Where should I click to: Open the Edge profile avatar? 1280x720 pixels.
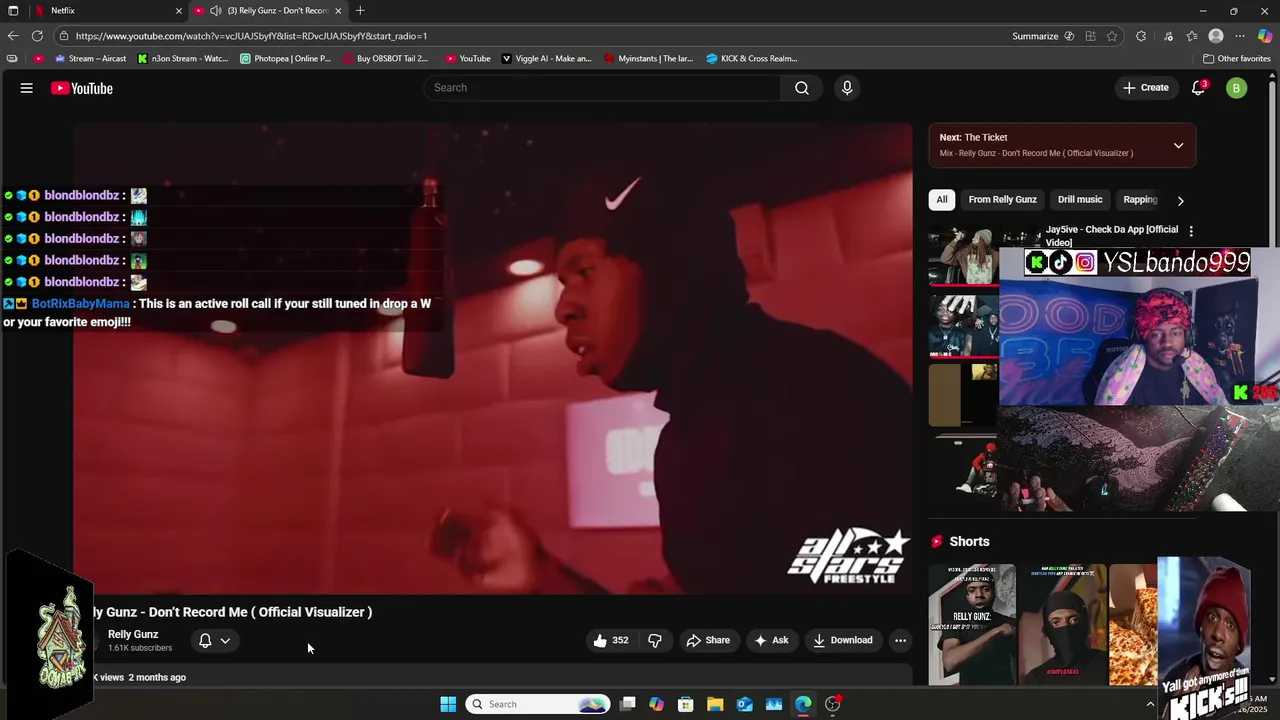click(1216, 36)
